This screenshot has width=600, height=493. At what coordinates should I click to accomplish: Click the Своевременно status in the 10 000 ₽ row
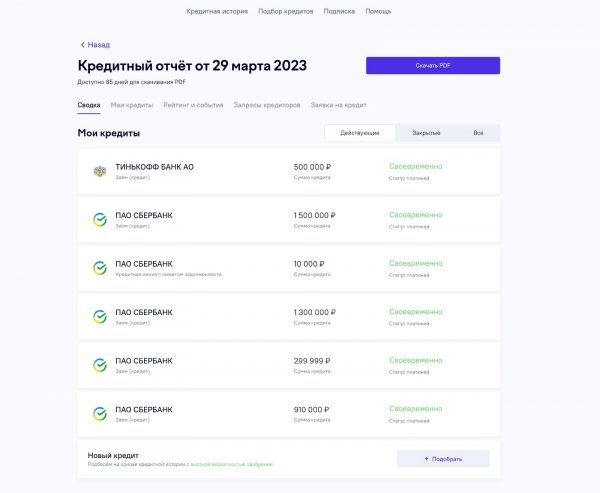click(416, 263)
